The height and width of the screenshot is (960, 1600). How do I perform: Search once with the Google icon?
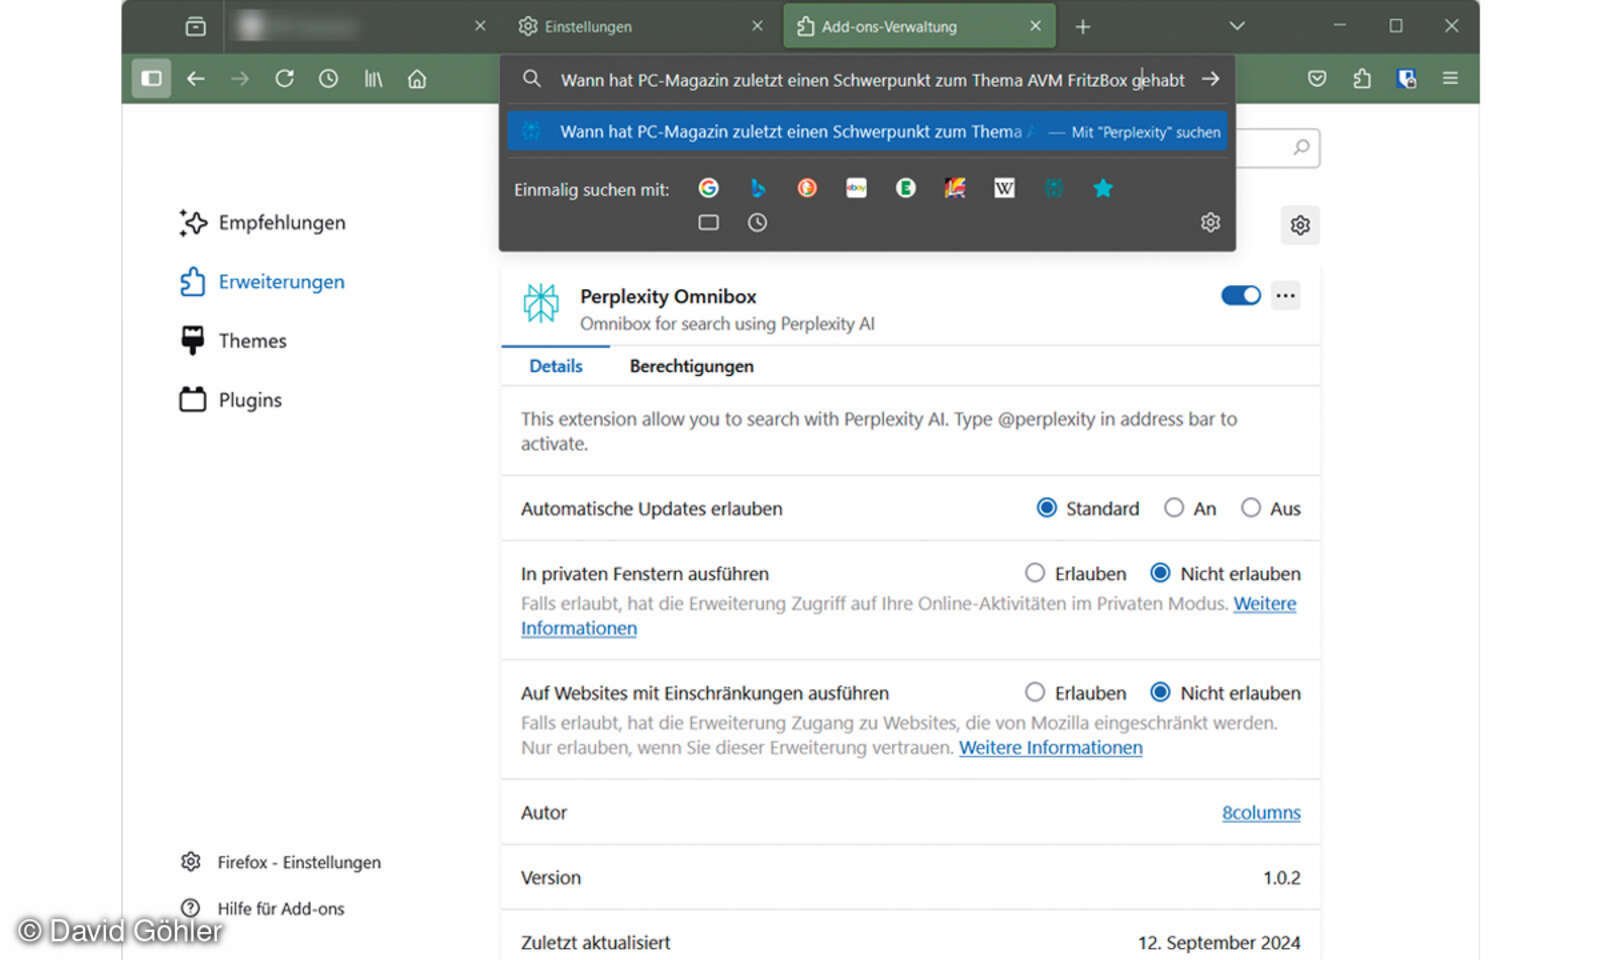[709, 188]
